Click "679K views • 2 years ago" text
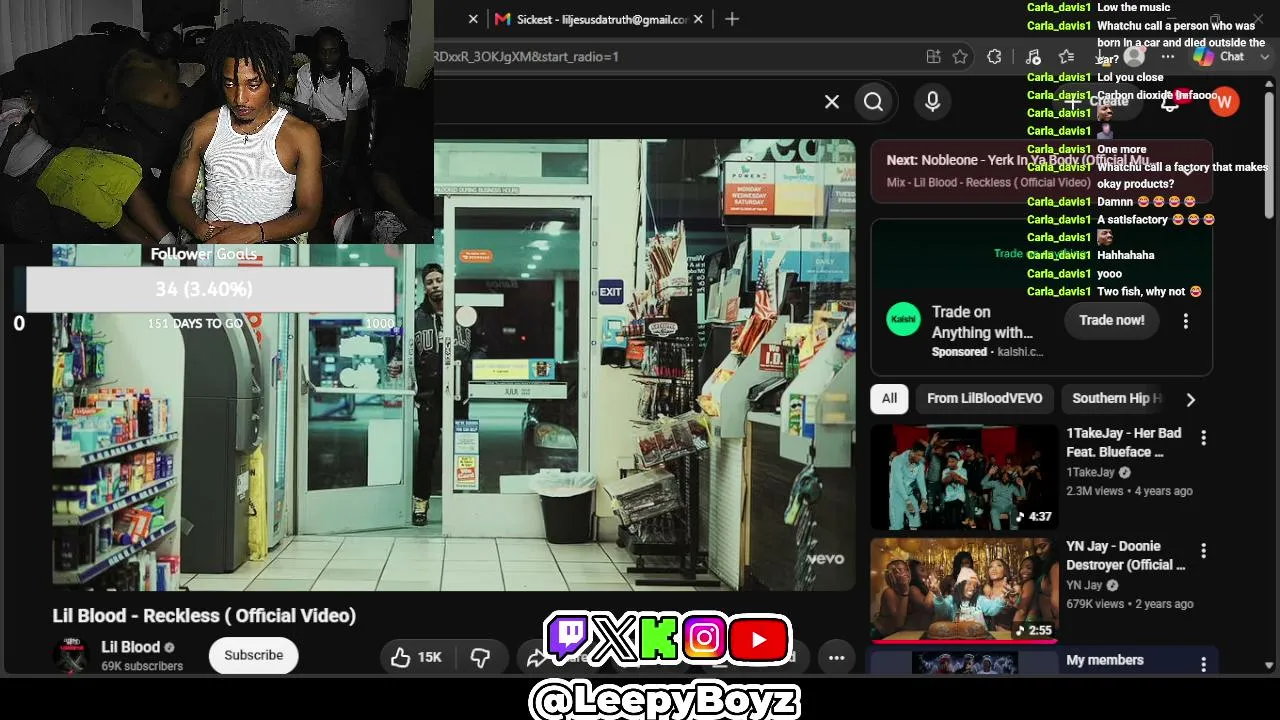 (x=1130, y=604)
